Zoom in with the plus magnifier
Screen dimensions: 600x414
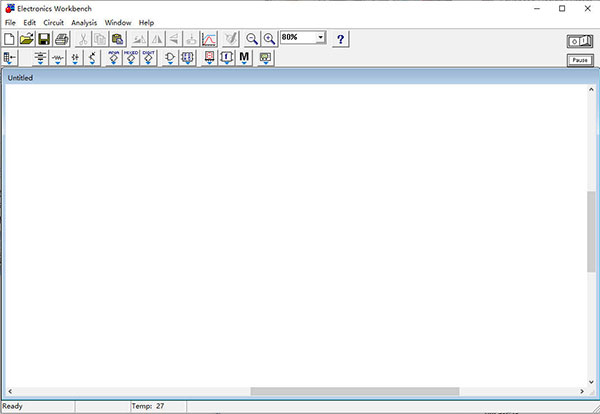tap(269, 39)
